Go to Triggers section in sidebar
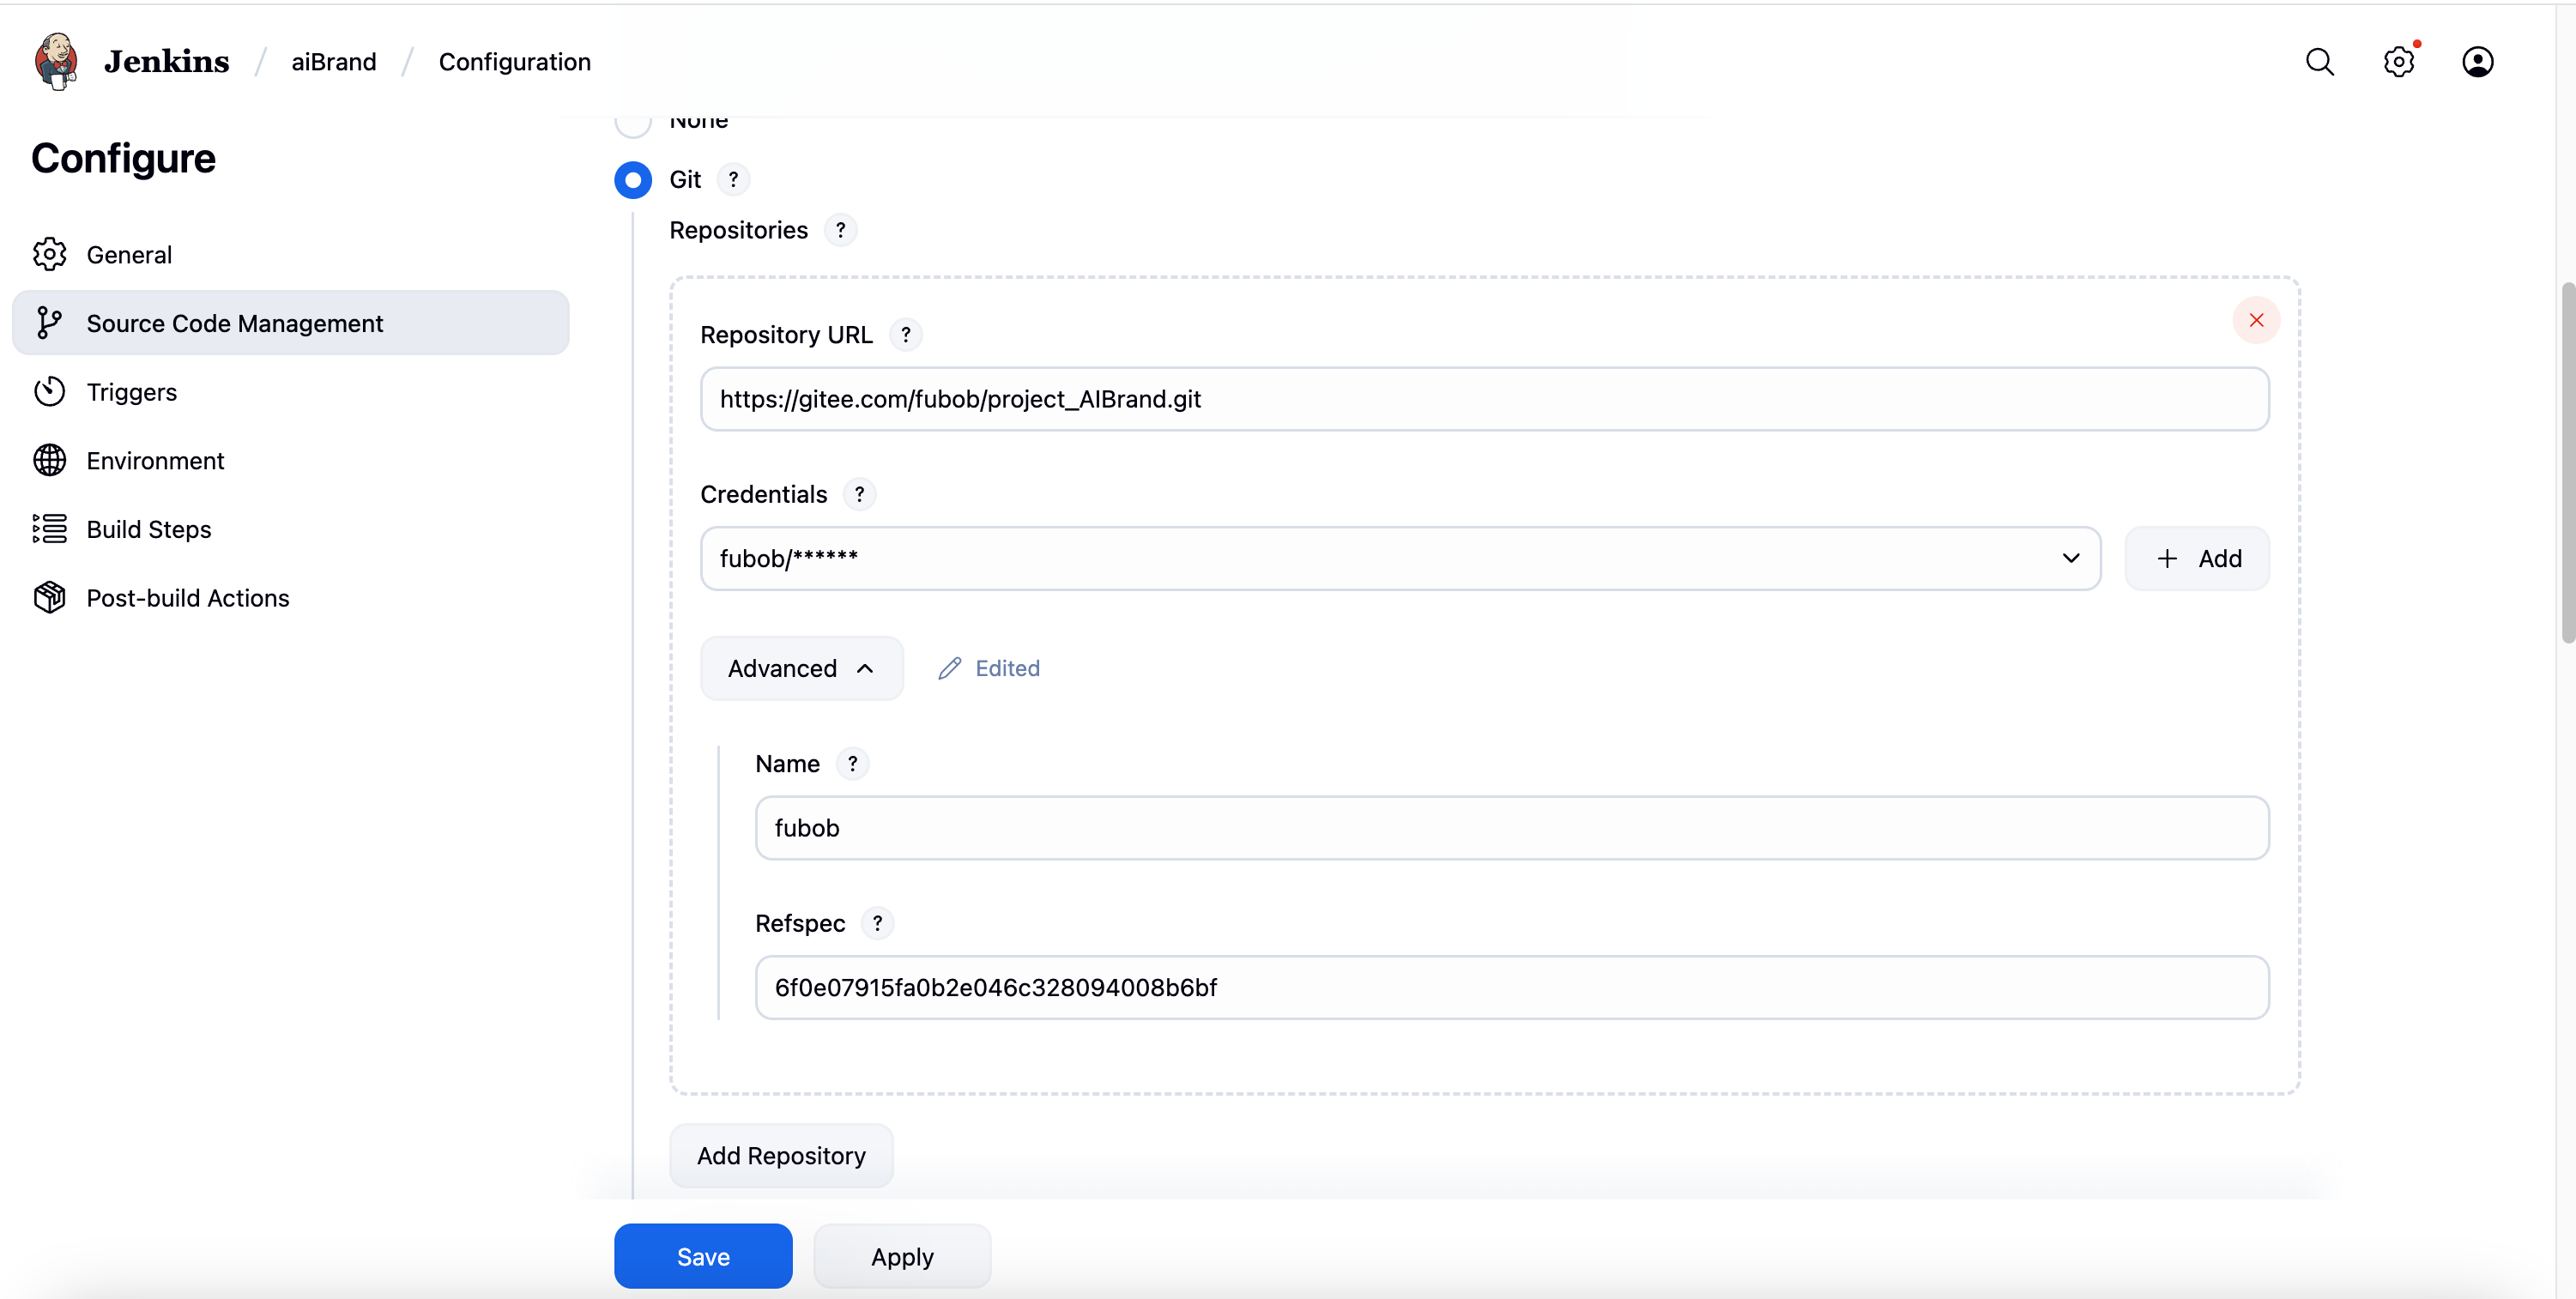The image size is (2576, 1299). [132, 392]
